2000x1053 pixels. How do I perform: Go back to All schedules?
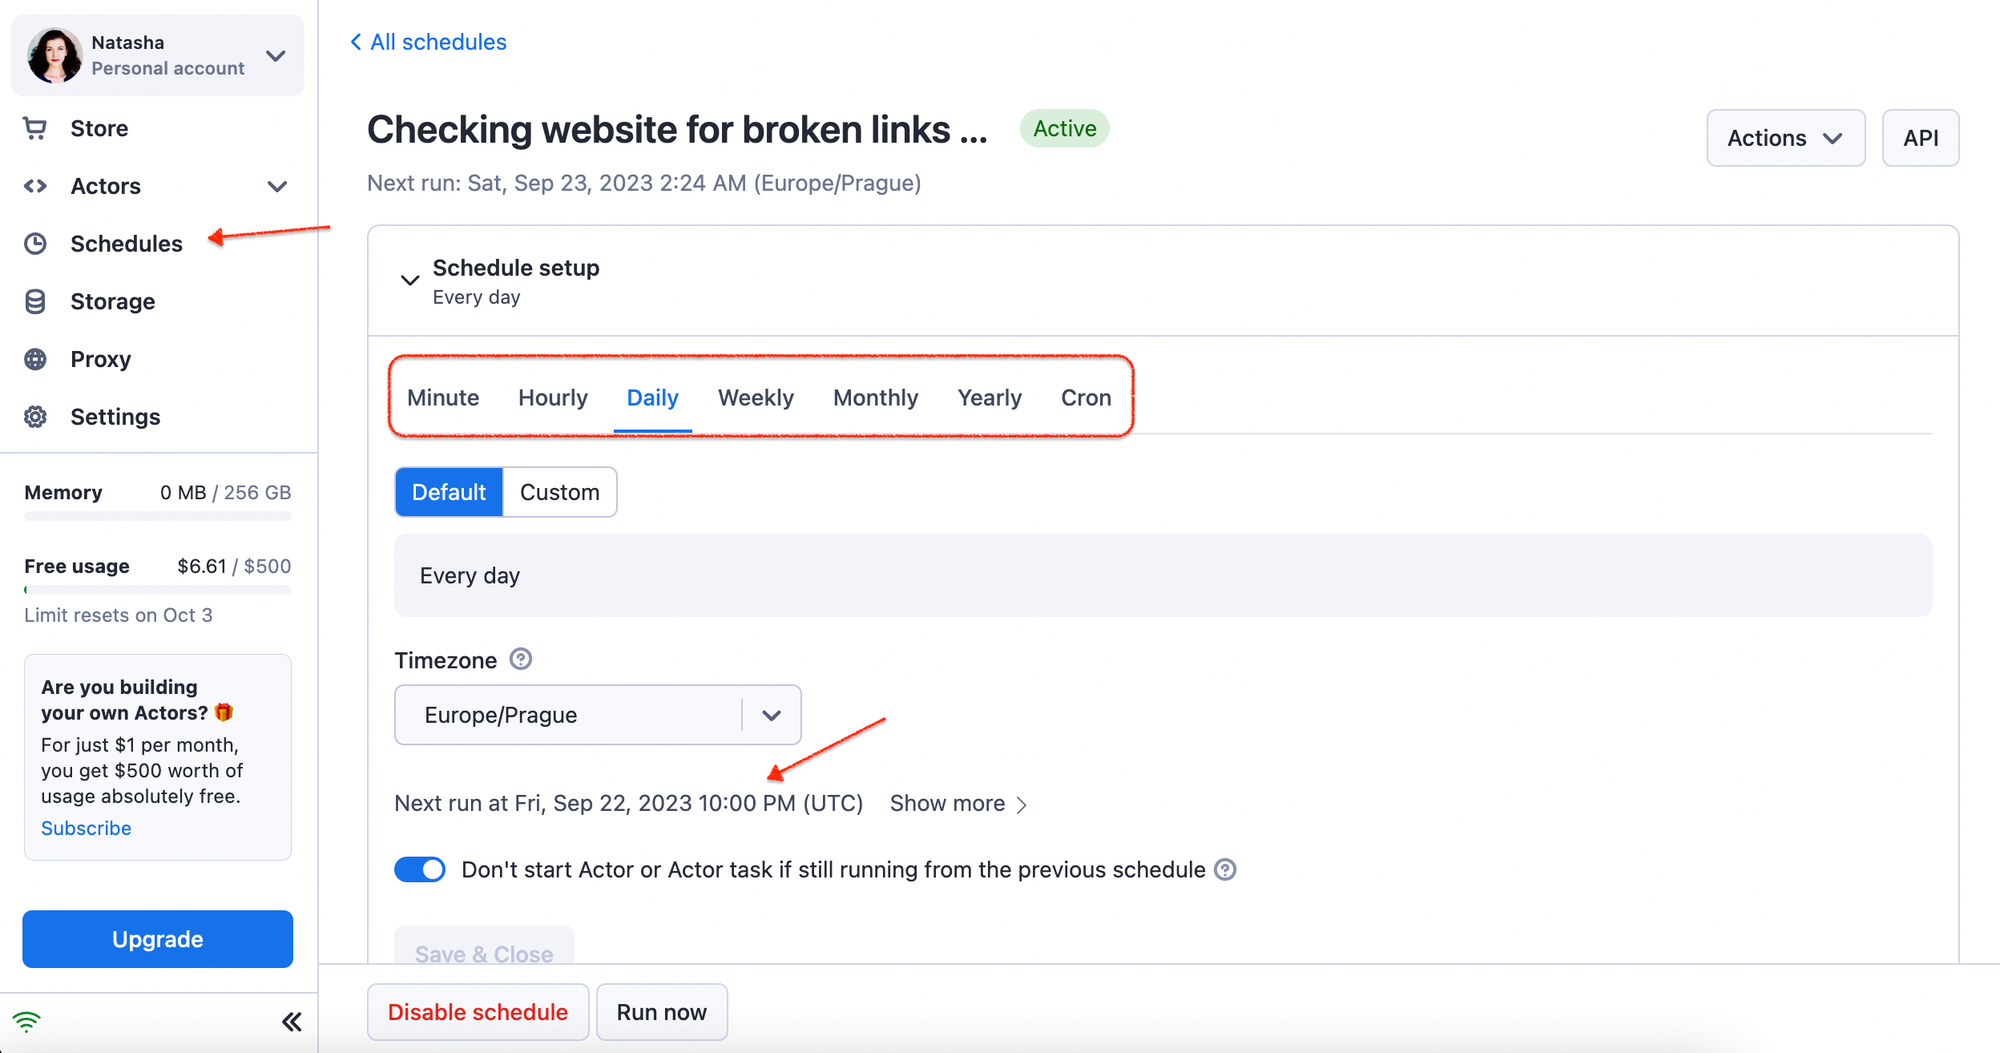tap(427, 41)
